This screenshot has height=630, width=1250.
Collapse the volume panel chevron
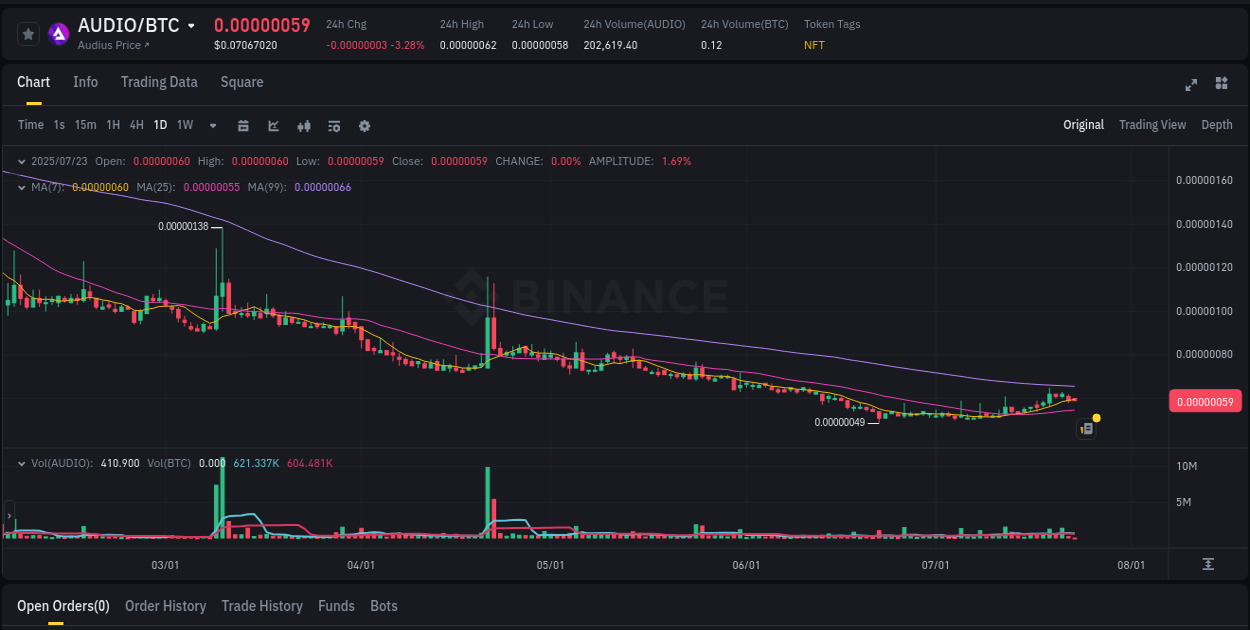(22, 464)
